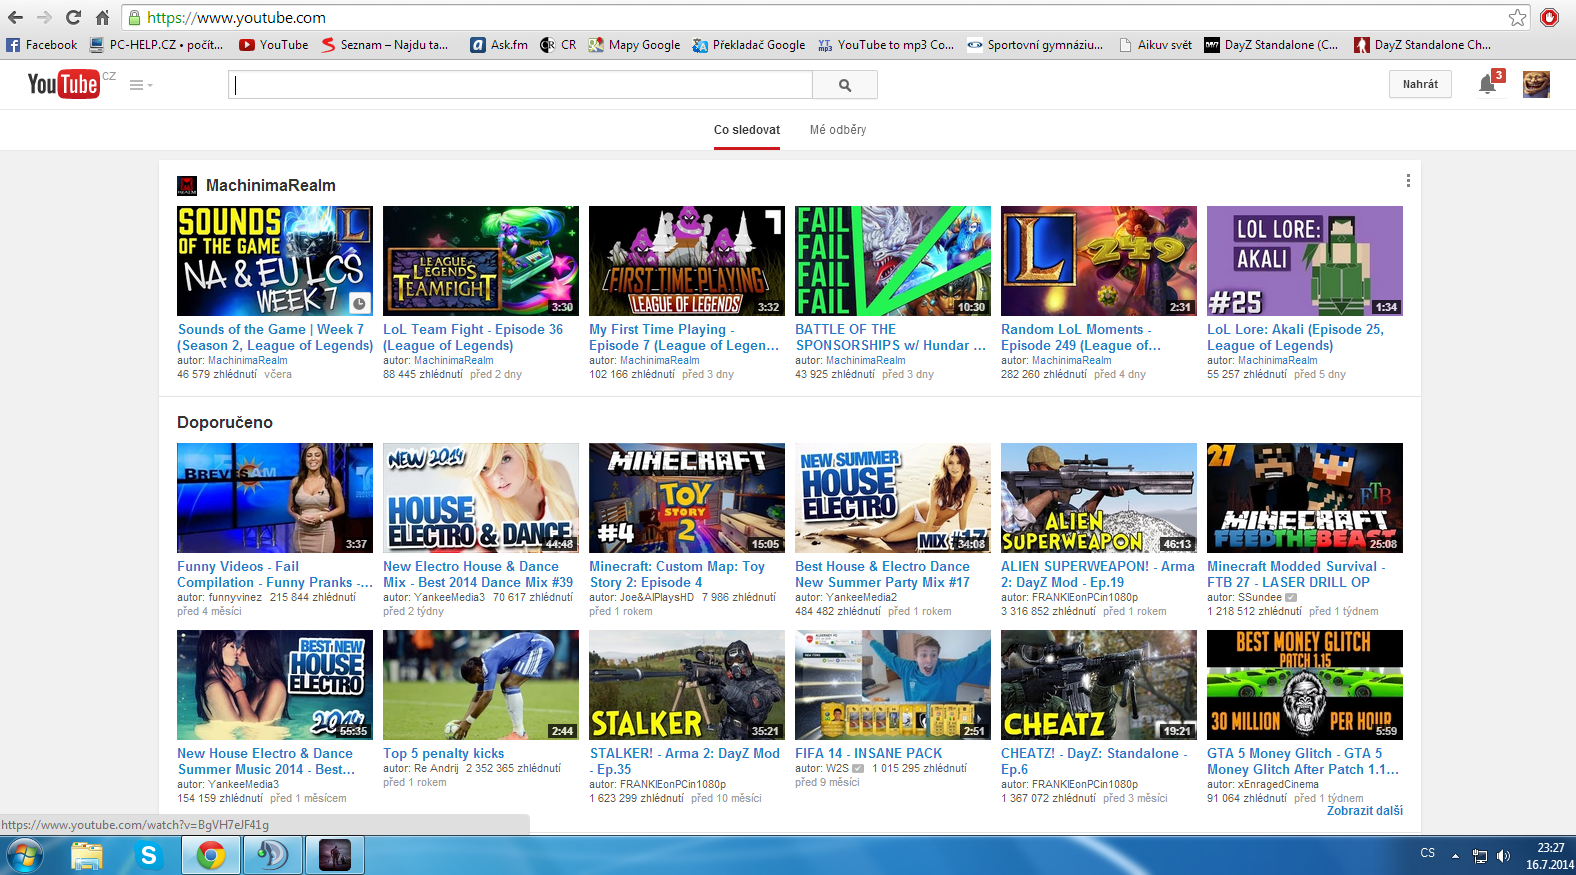
Task: Focus the YouTube search field
Action: click(x=520, y=85)
